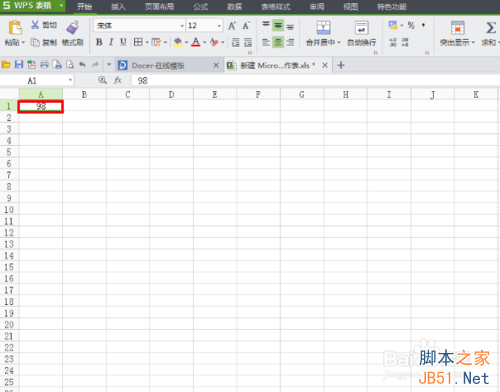
Task: Increase decimal places
Action: point(393,42)
